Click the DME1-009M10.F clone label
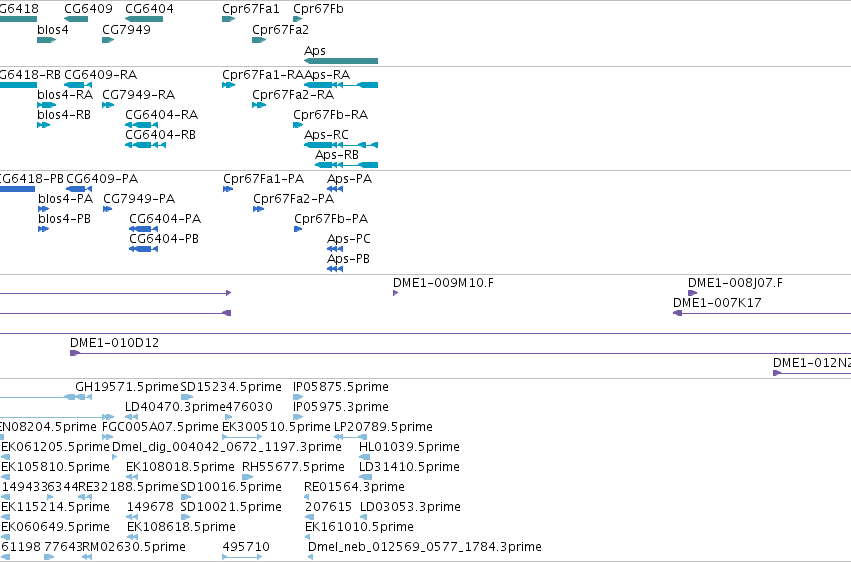The image size is (851, 562). [x=443, y=283]
